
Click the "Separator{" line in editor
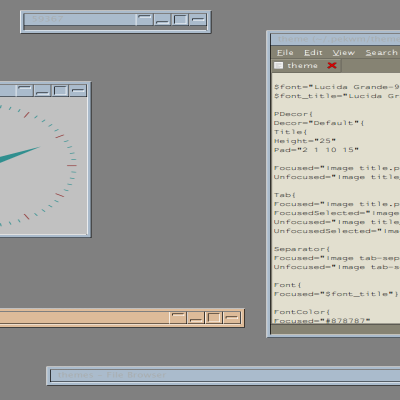click(x=302, y=249)
